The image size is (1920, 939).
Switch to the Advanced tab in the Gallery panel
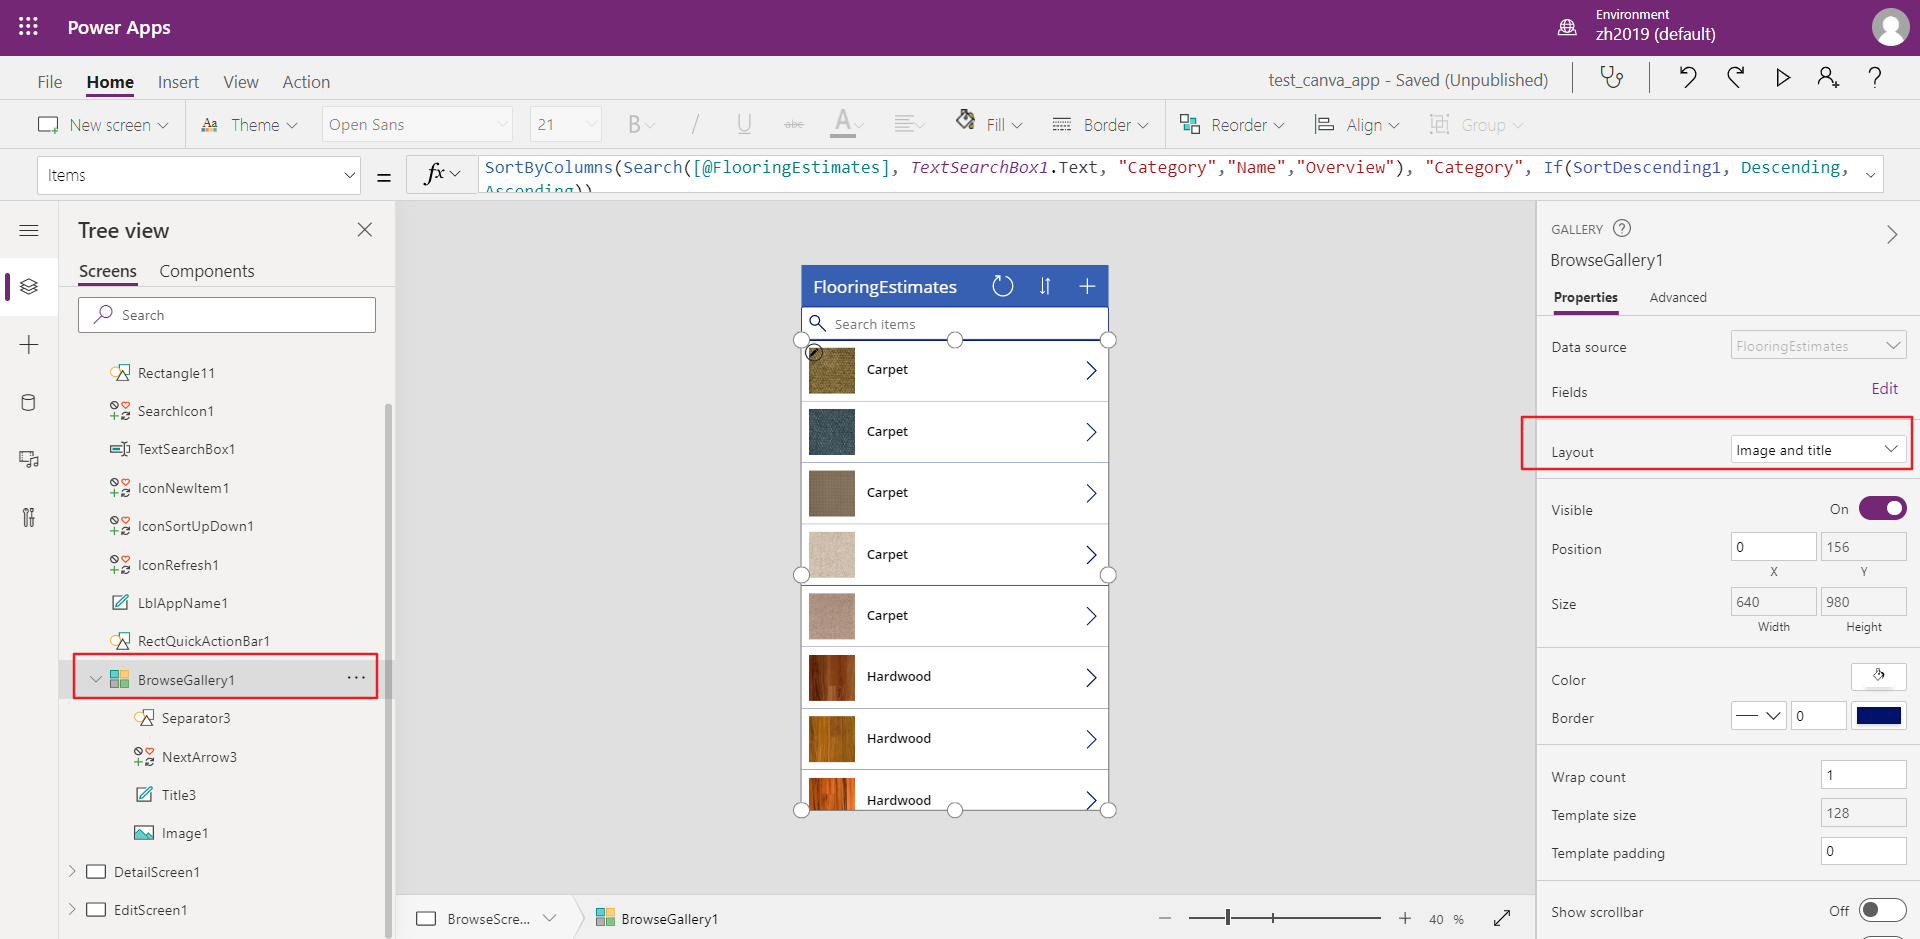(1678, 297)
